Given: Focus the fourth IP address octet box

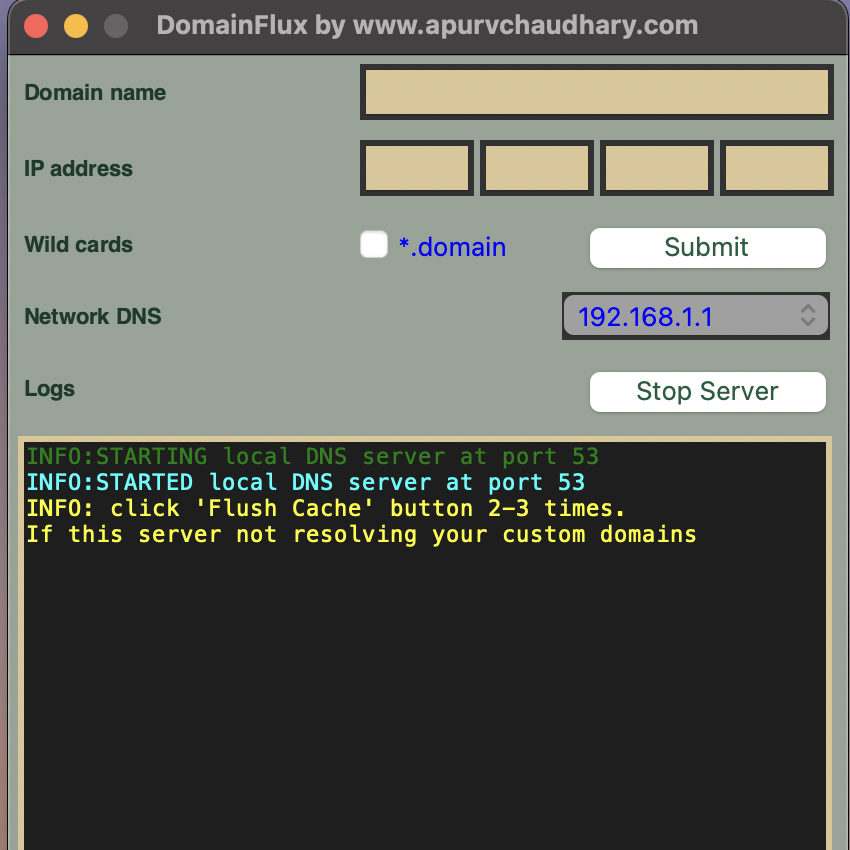Looking at the screenshot, I should pos(777,168).
